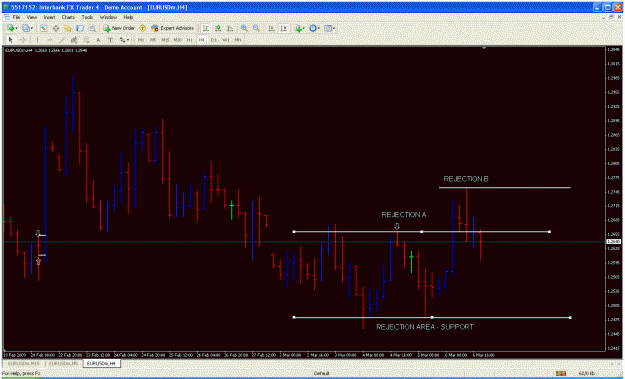Switch to bar chart display
This screenshot has width=625, height=379.
coord(205,28)
